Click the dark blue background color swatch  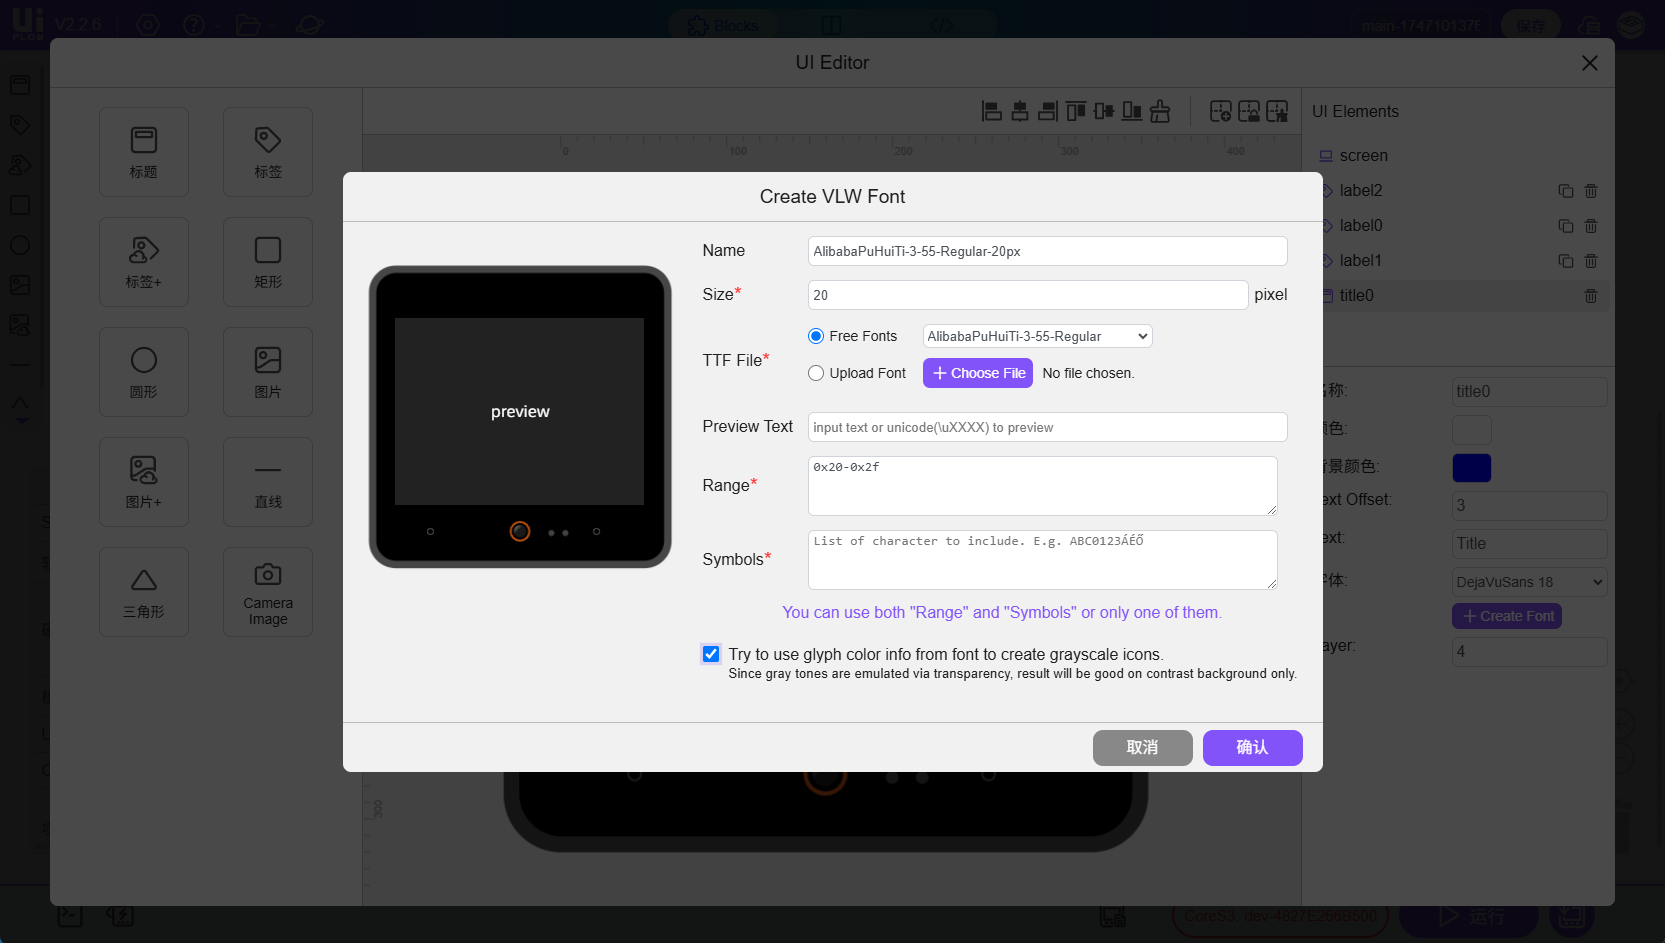(x=1471, y=468)
